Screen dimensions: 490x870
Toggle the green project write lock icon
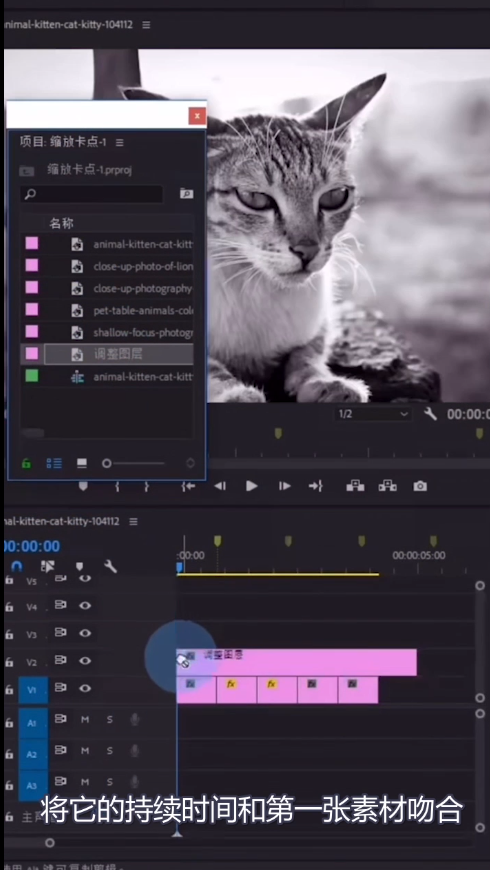(26, 463)
